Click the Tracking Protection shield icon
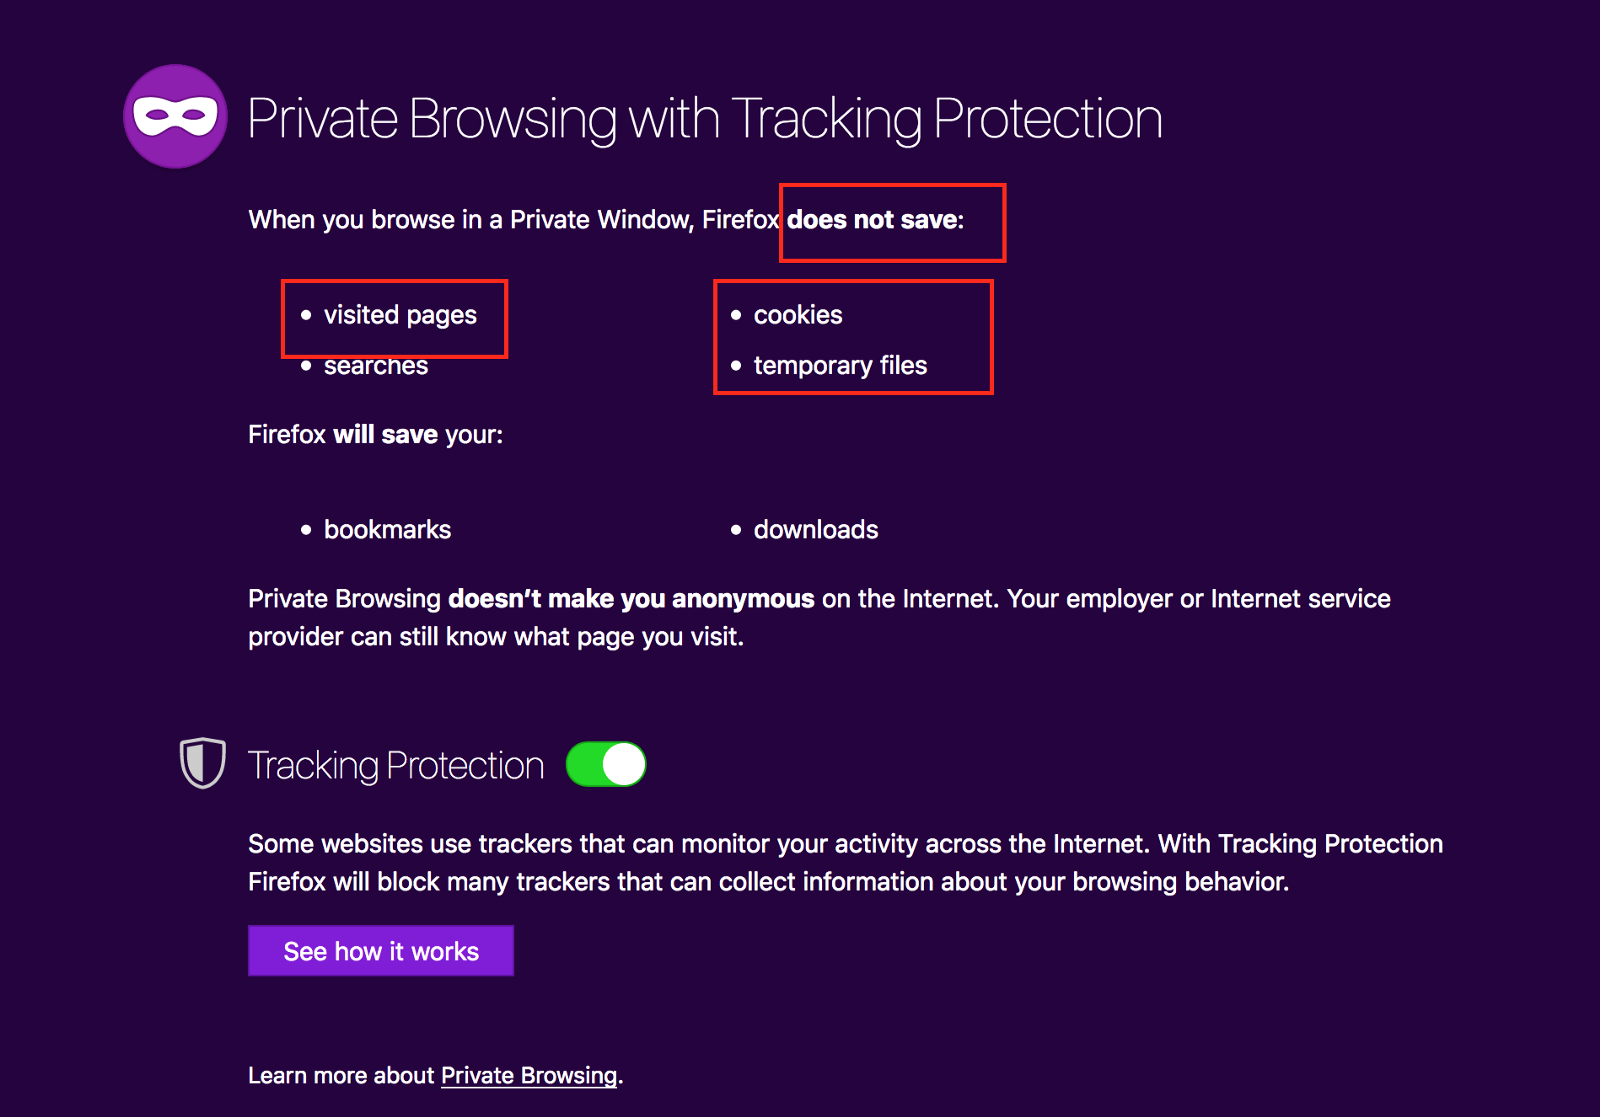 [202, 763]
